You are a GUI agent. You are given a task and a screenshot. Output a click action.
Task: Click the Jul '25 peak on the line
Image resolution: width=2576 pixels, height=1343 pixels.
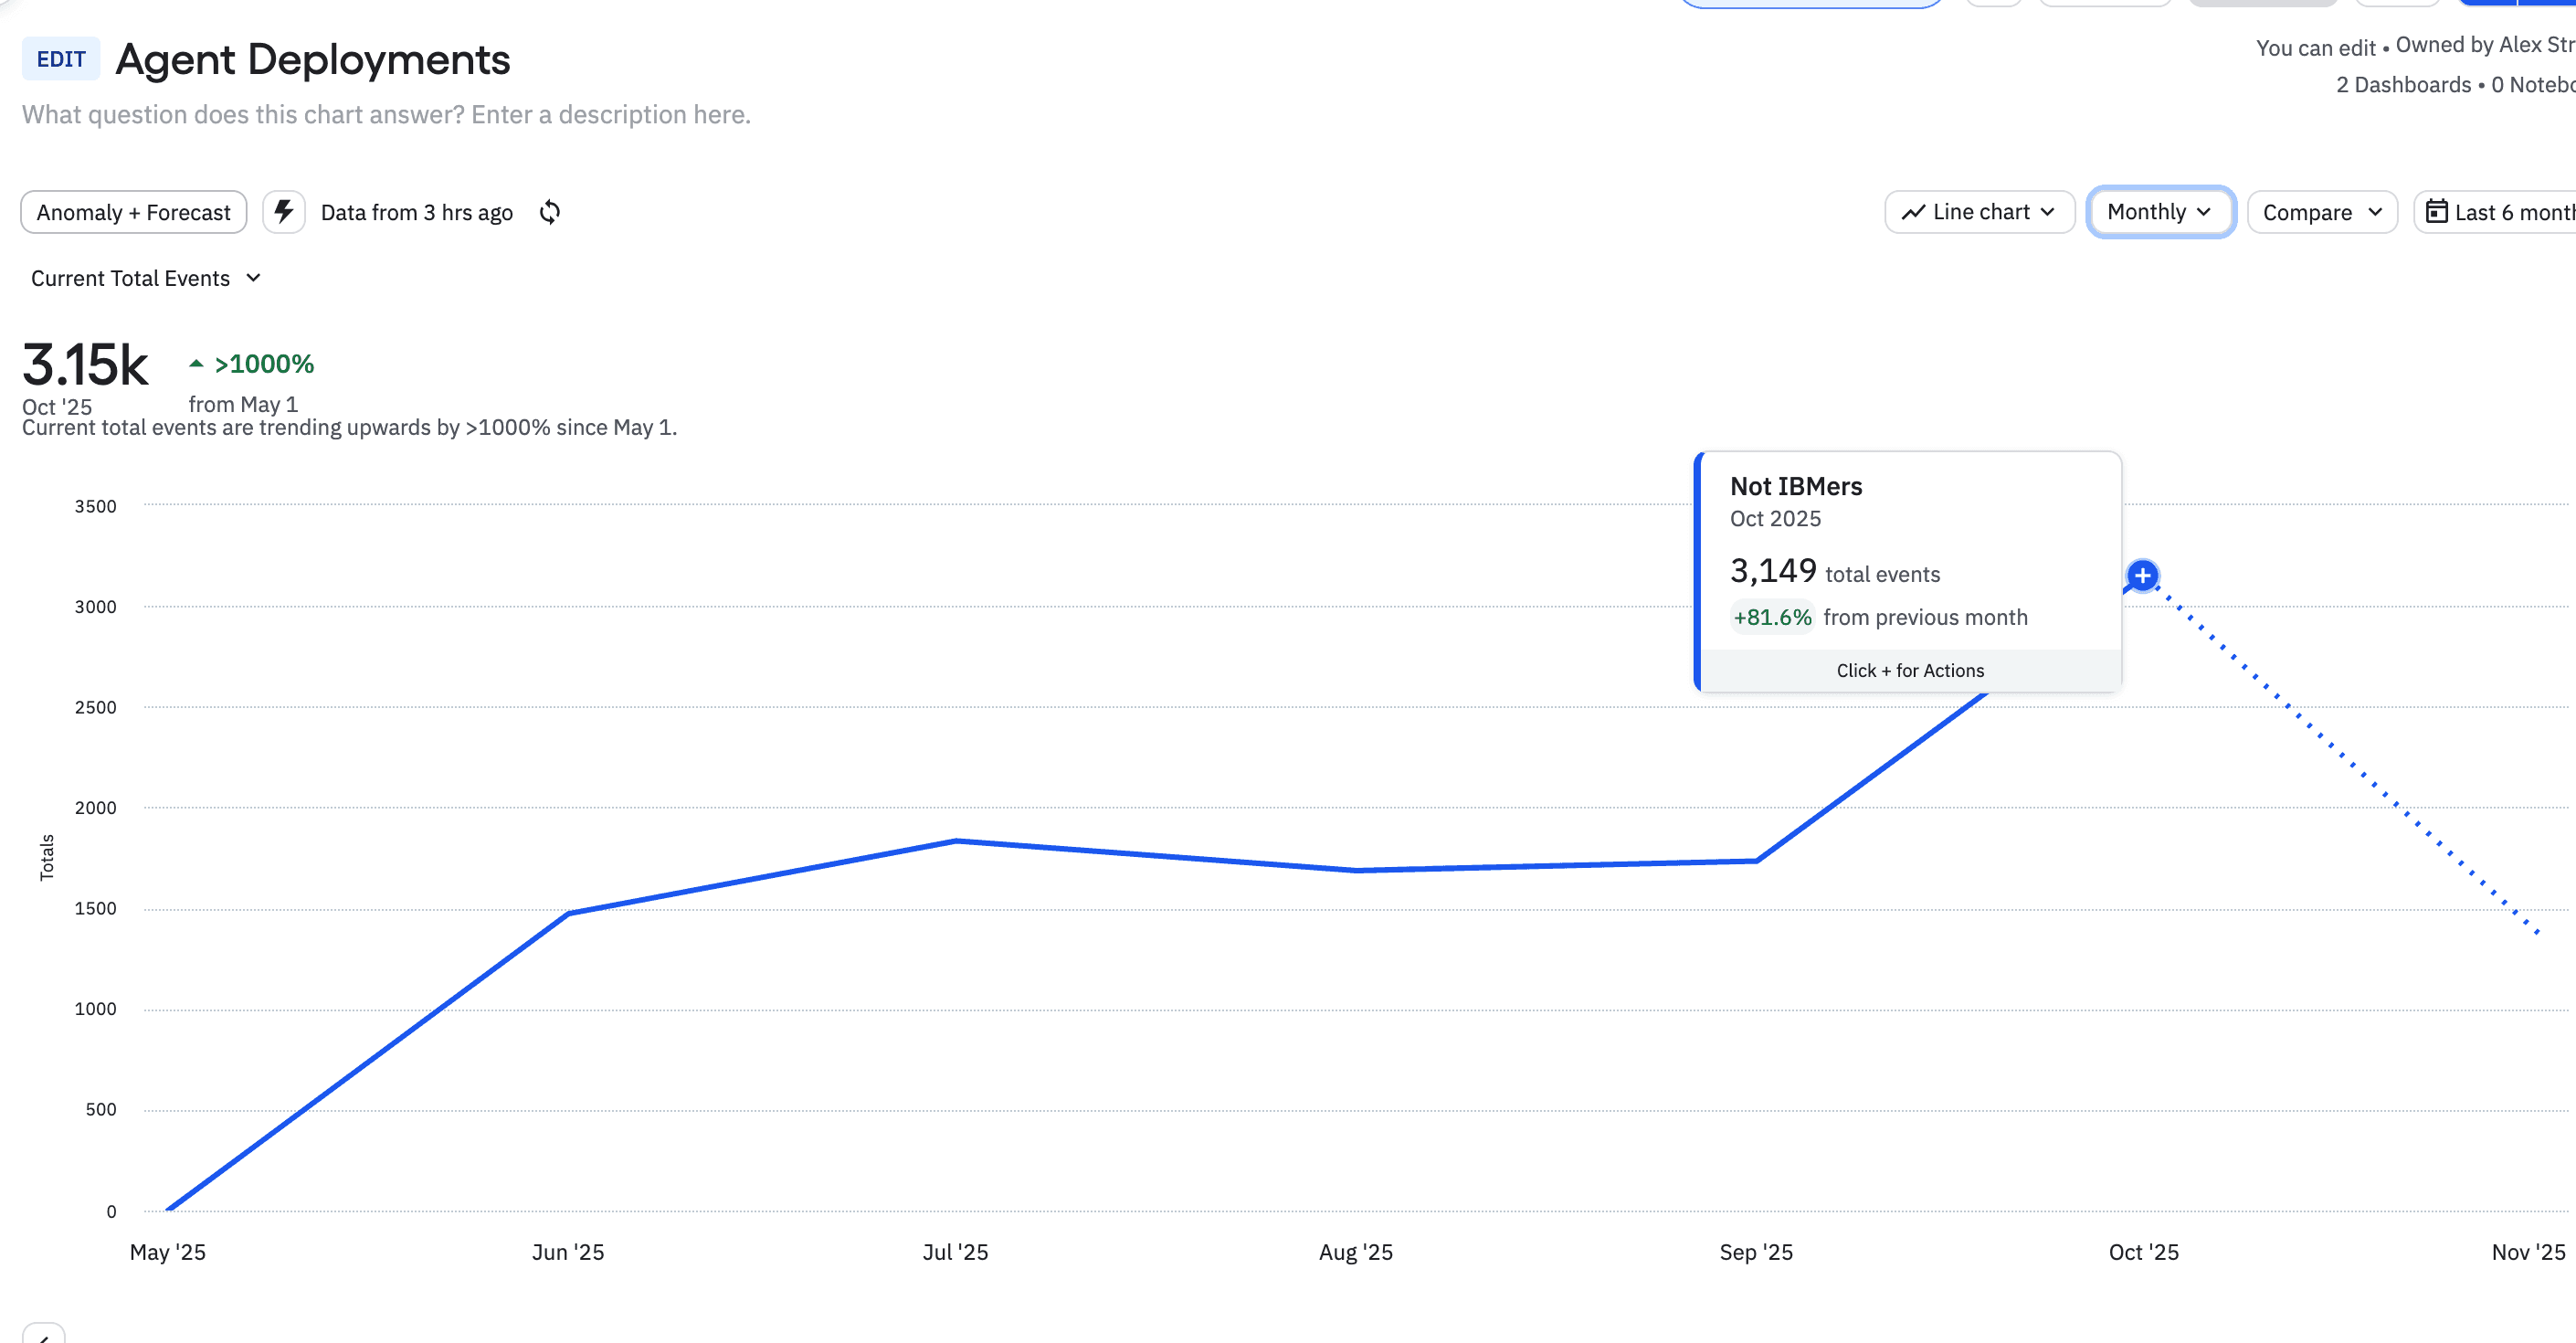(x=956, y=841)
